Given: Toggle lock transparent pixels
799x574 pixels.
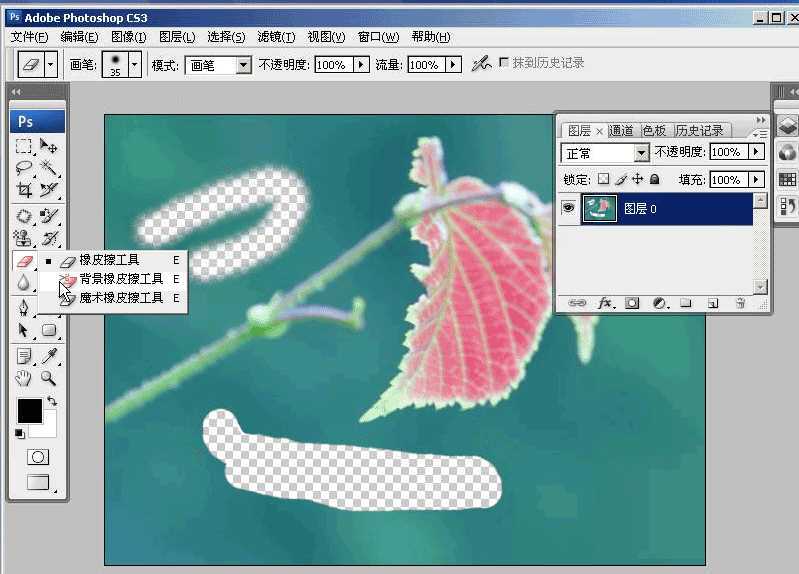Looking at the screenshot, I should (603, 179).
